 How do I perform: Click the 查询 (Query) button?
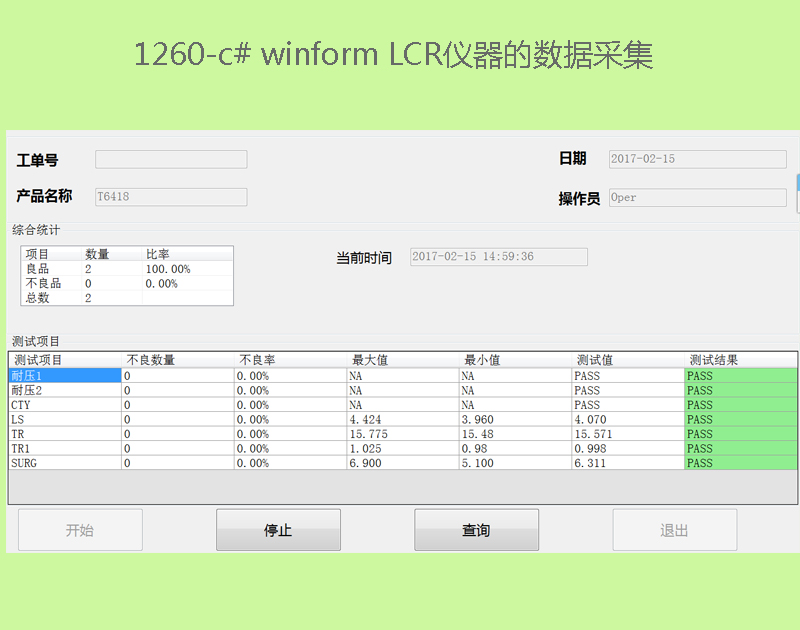[476, 530]
